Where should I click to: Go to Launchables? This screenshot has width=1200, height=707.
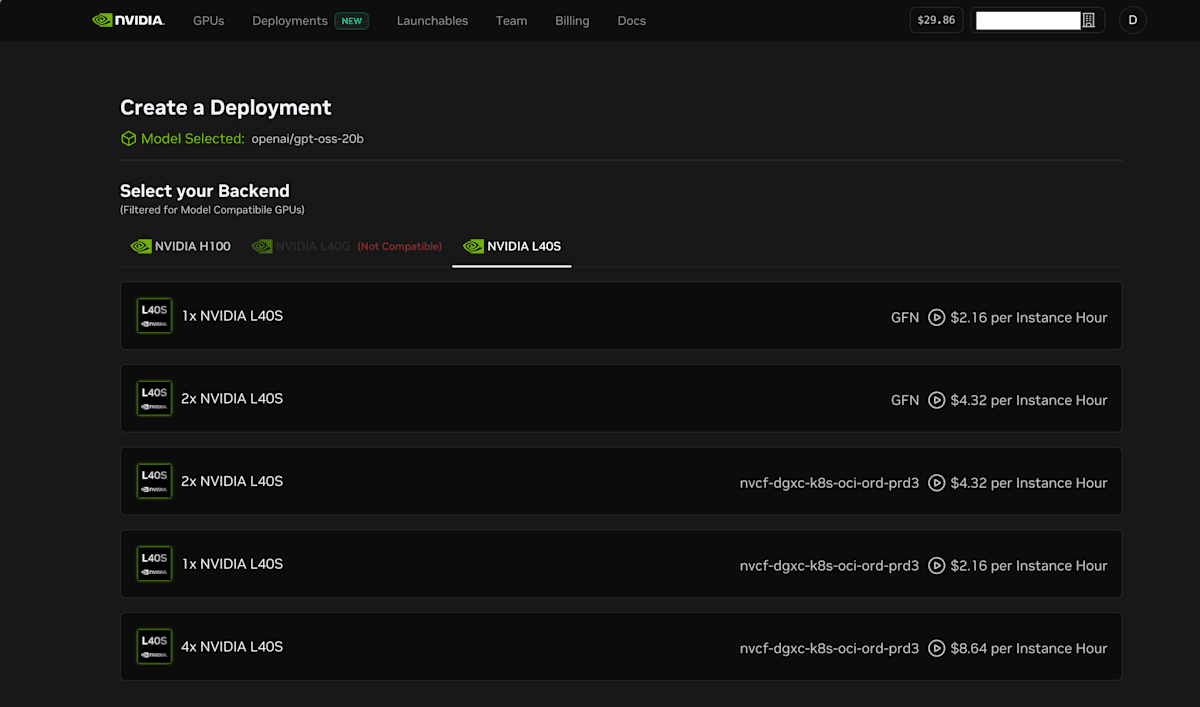(x=432, y=20)
